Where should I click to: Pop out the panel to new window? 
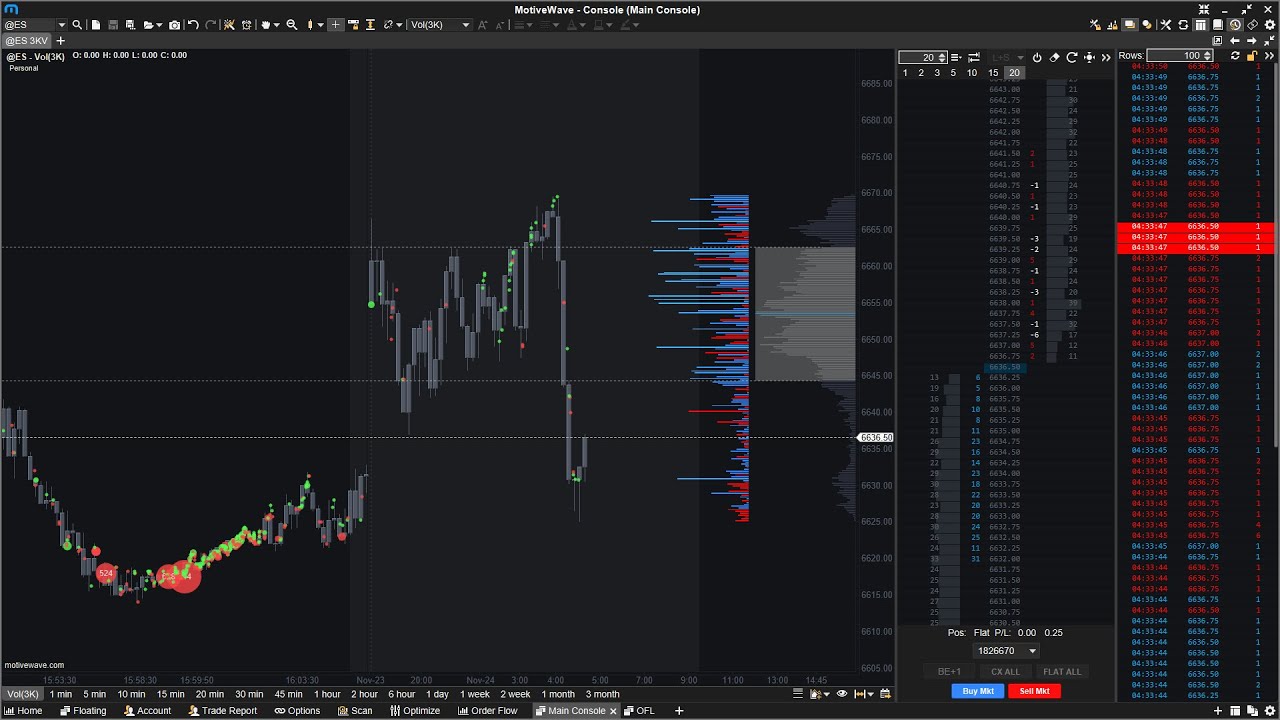pyautogui.click(x=1217, y=41)
